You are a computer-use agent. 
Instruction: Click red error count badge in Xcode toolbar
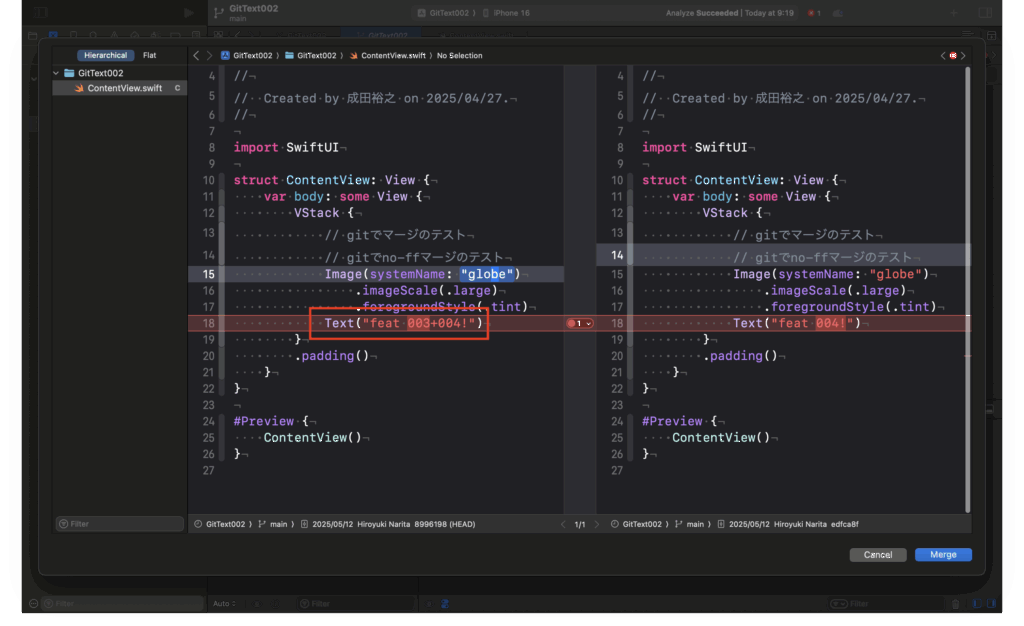pos(814,13)
